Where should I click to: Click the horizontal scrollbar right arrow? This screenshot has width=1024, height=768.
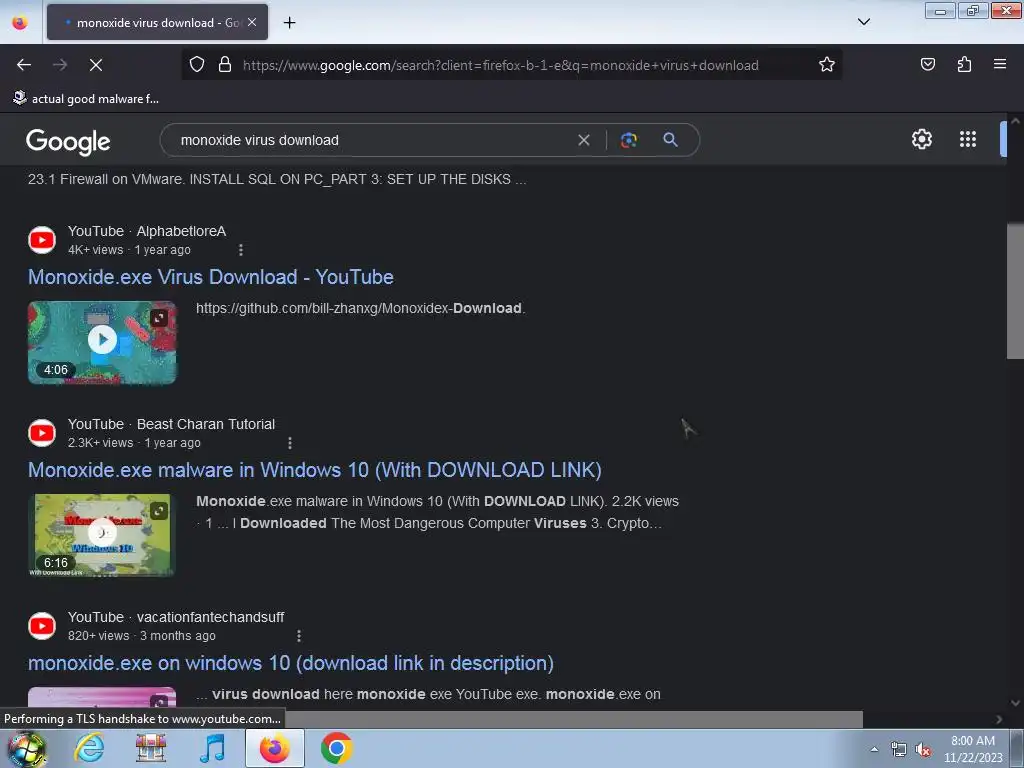[x=999, y=719]
